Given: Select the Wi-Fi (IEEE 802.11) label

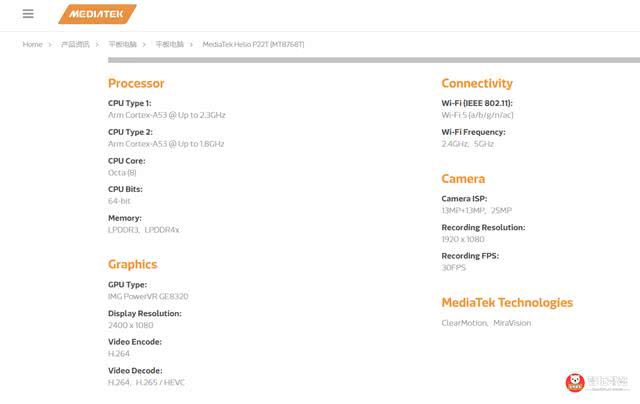Looking at the screenshot, I should click(477, 103).
